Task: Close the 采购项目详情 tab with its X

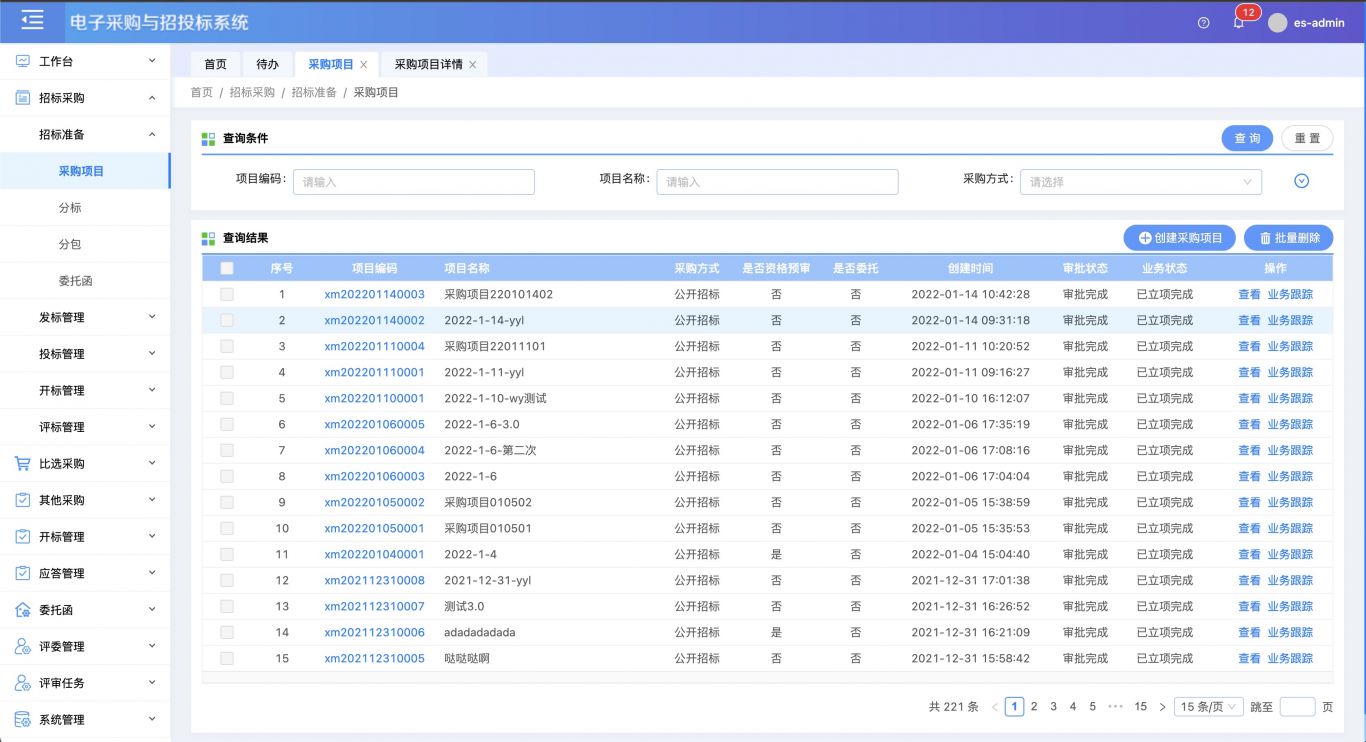Action: click(472, 65)
